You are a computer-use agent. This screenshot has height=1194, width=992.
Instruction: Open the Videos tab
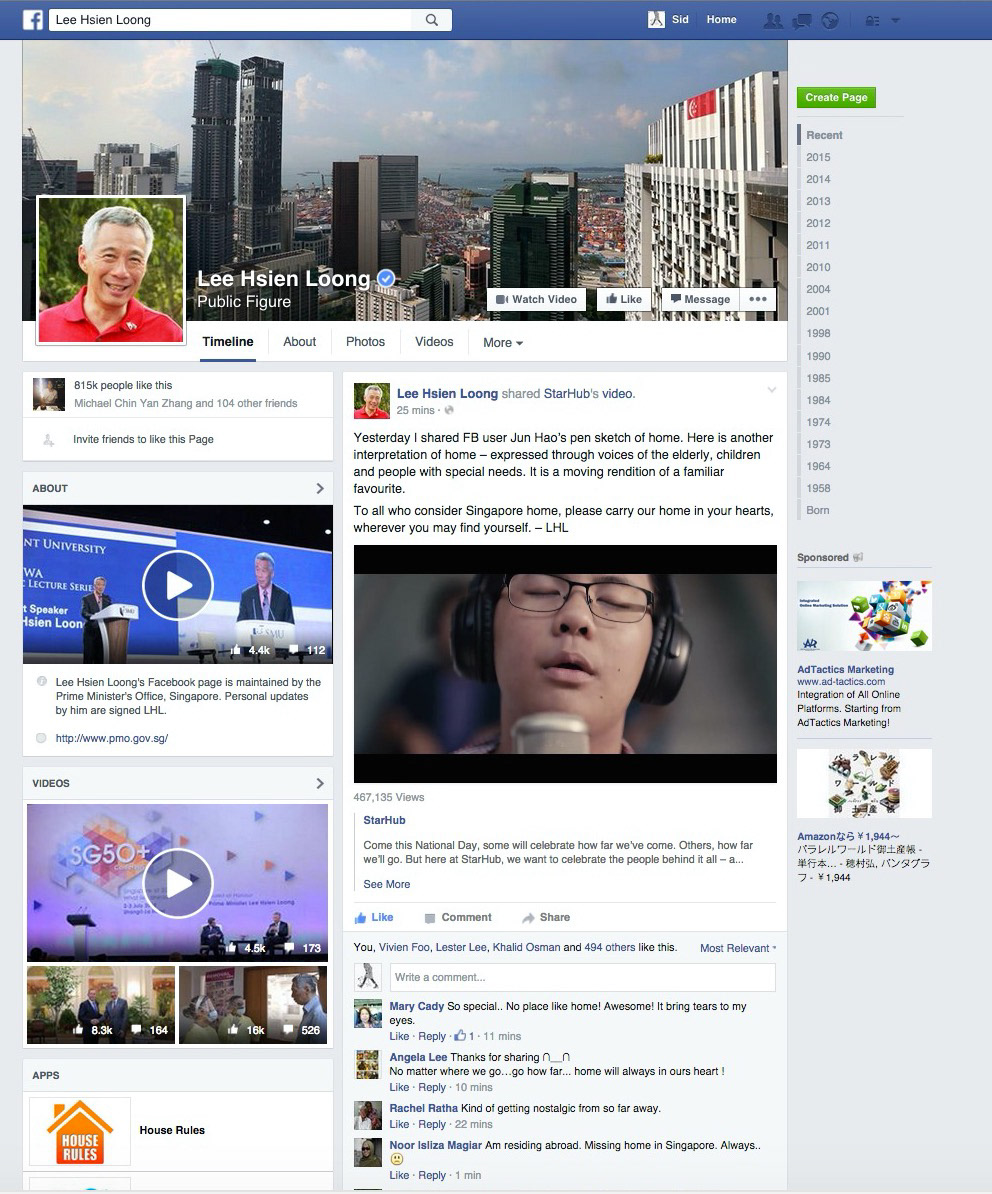(x=434, y=342)
